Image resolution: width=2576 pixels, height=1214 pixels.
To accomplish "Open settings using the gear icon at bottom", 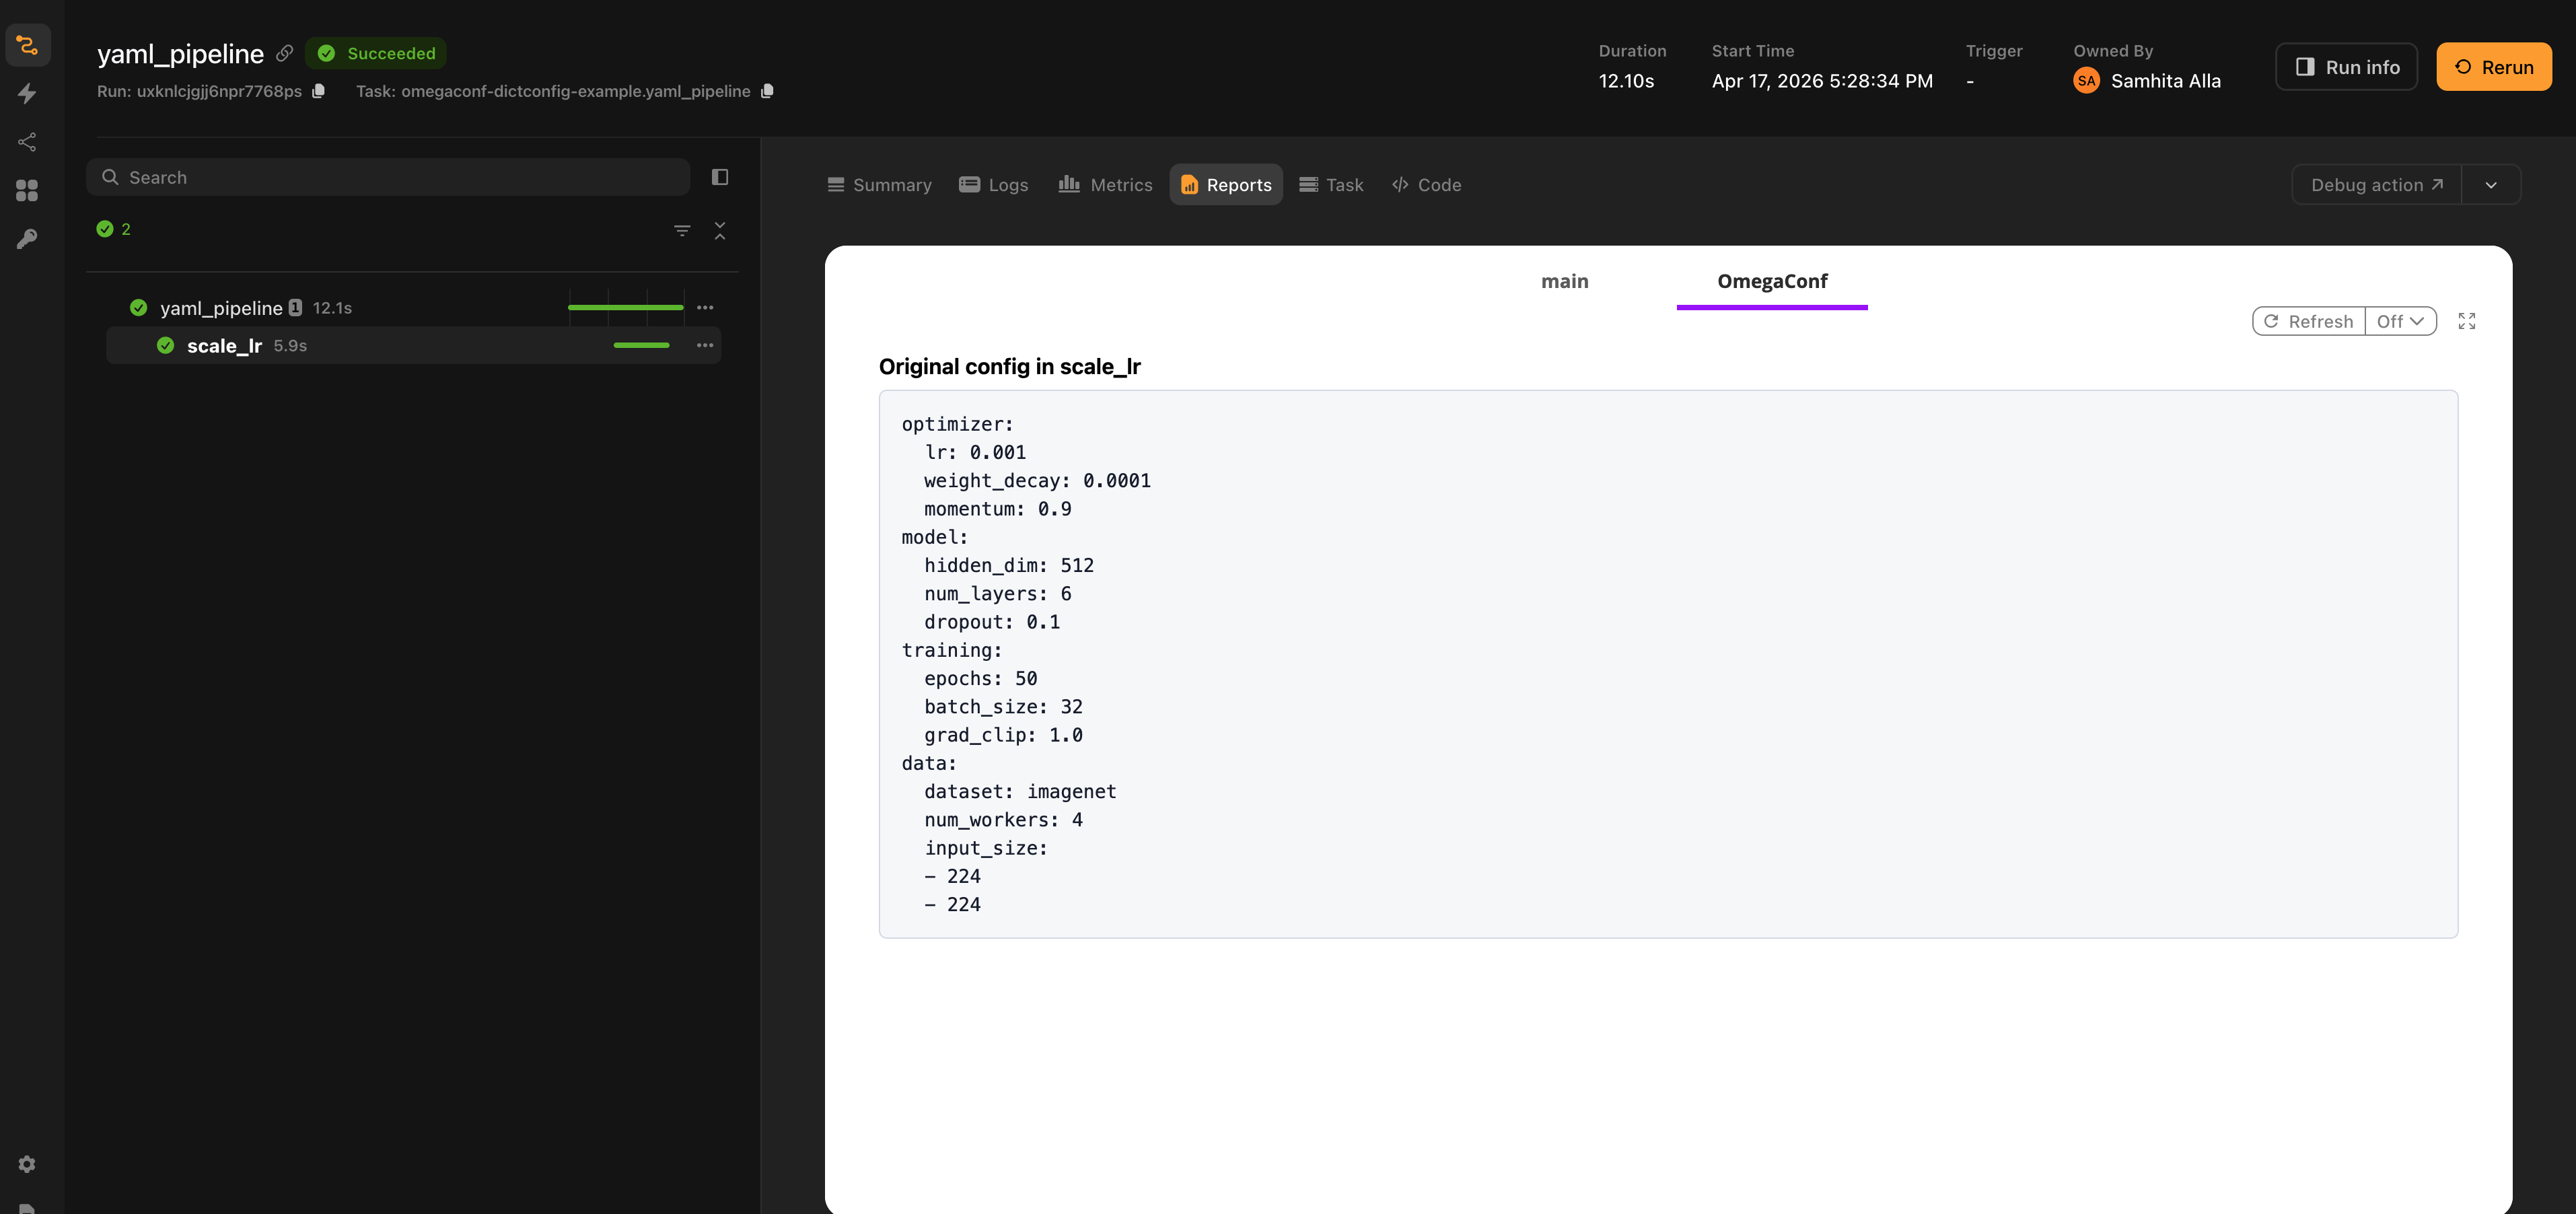I will coord(26,1163).
